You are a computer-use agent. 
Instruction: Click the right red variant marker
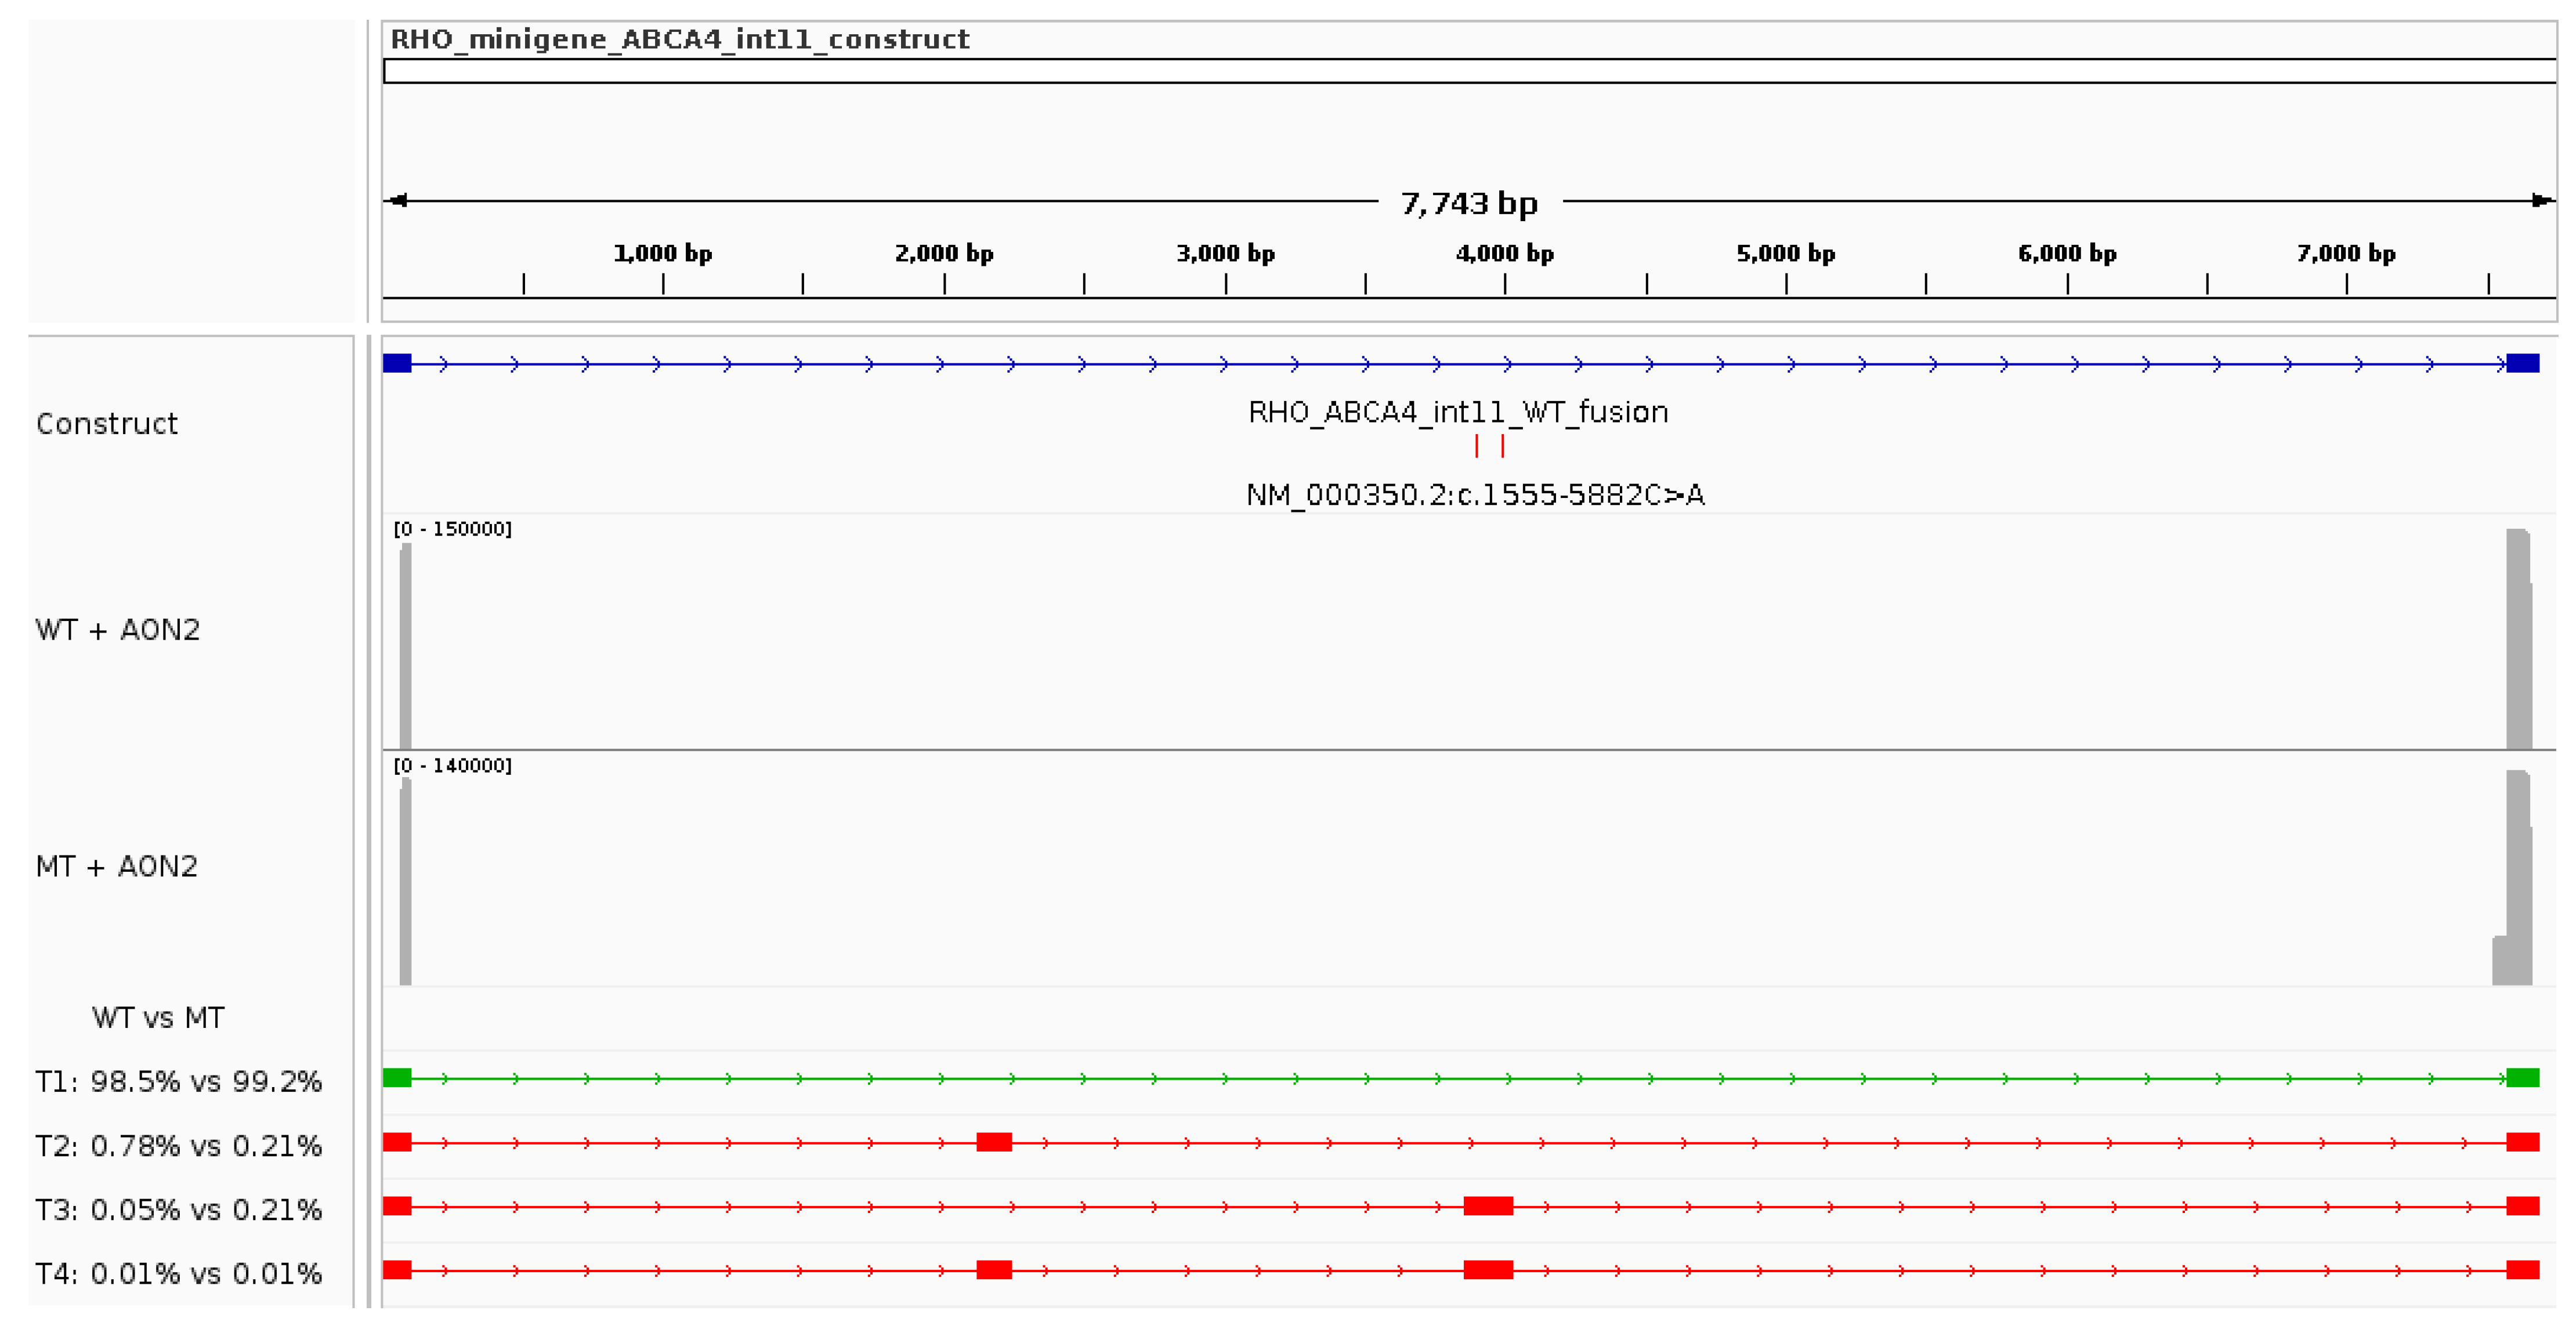coord(1502,446)
